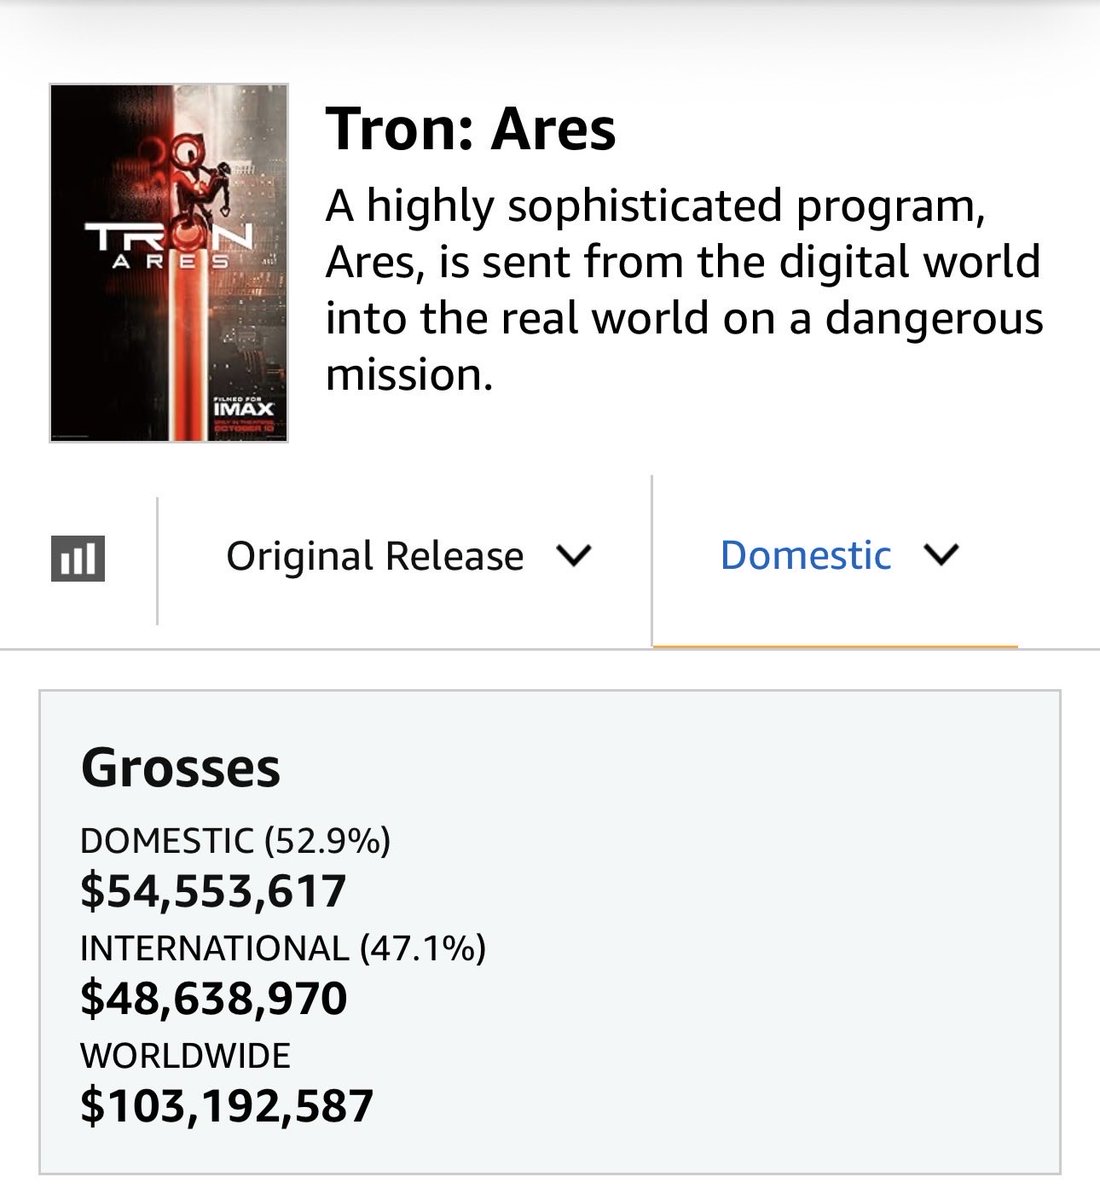Open the Tron: Ares poster thumbnail

pos(169,263)
